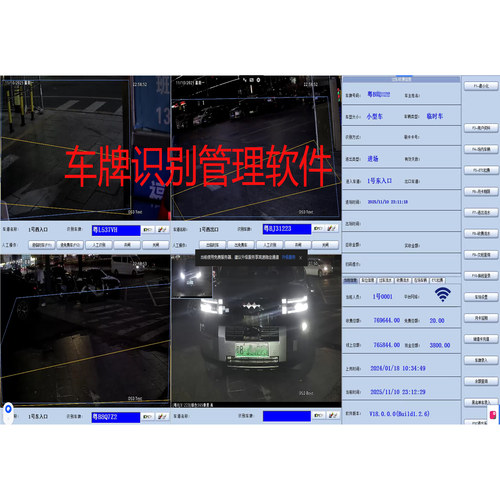Screen dimensions: 500x500
Task: Click the first release button for 1号西入口
Action: tap(42, 245)
